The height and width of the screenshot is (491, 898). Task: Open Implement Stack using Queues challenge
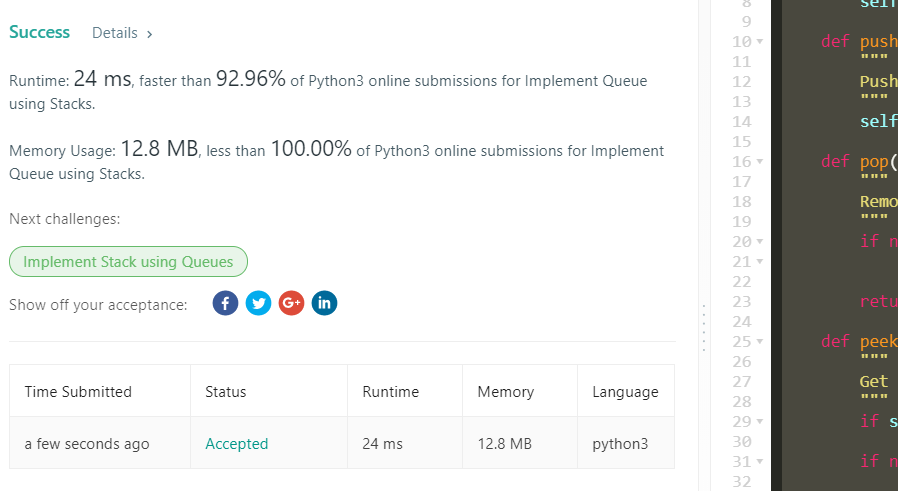tap(128, 262)
